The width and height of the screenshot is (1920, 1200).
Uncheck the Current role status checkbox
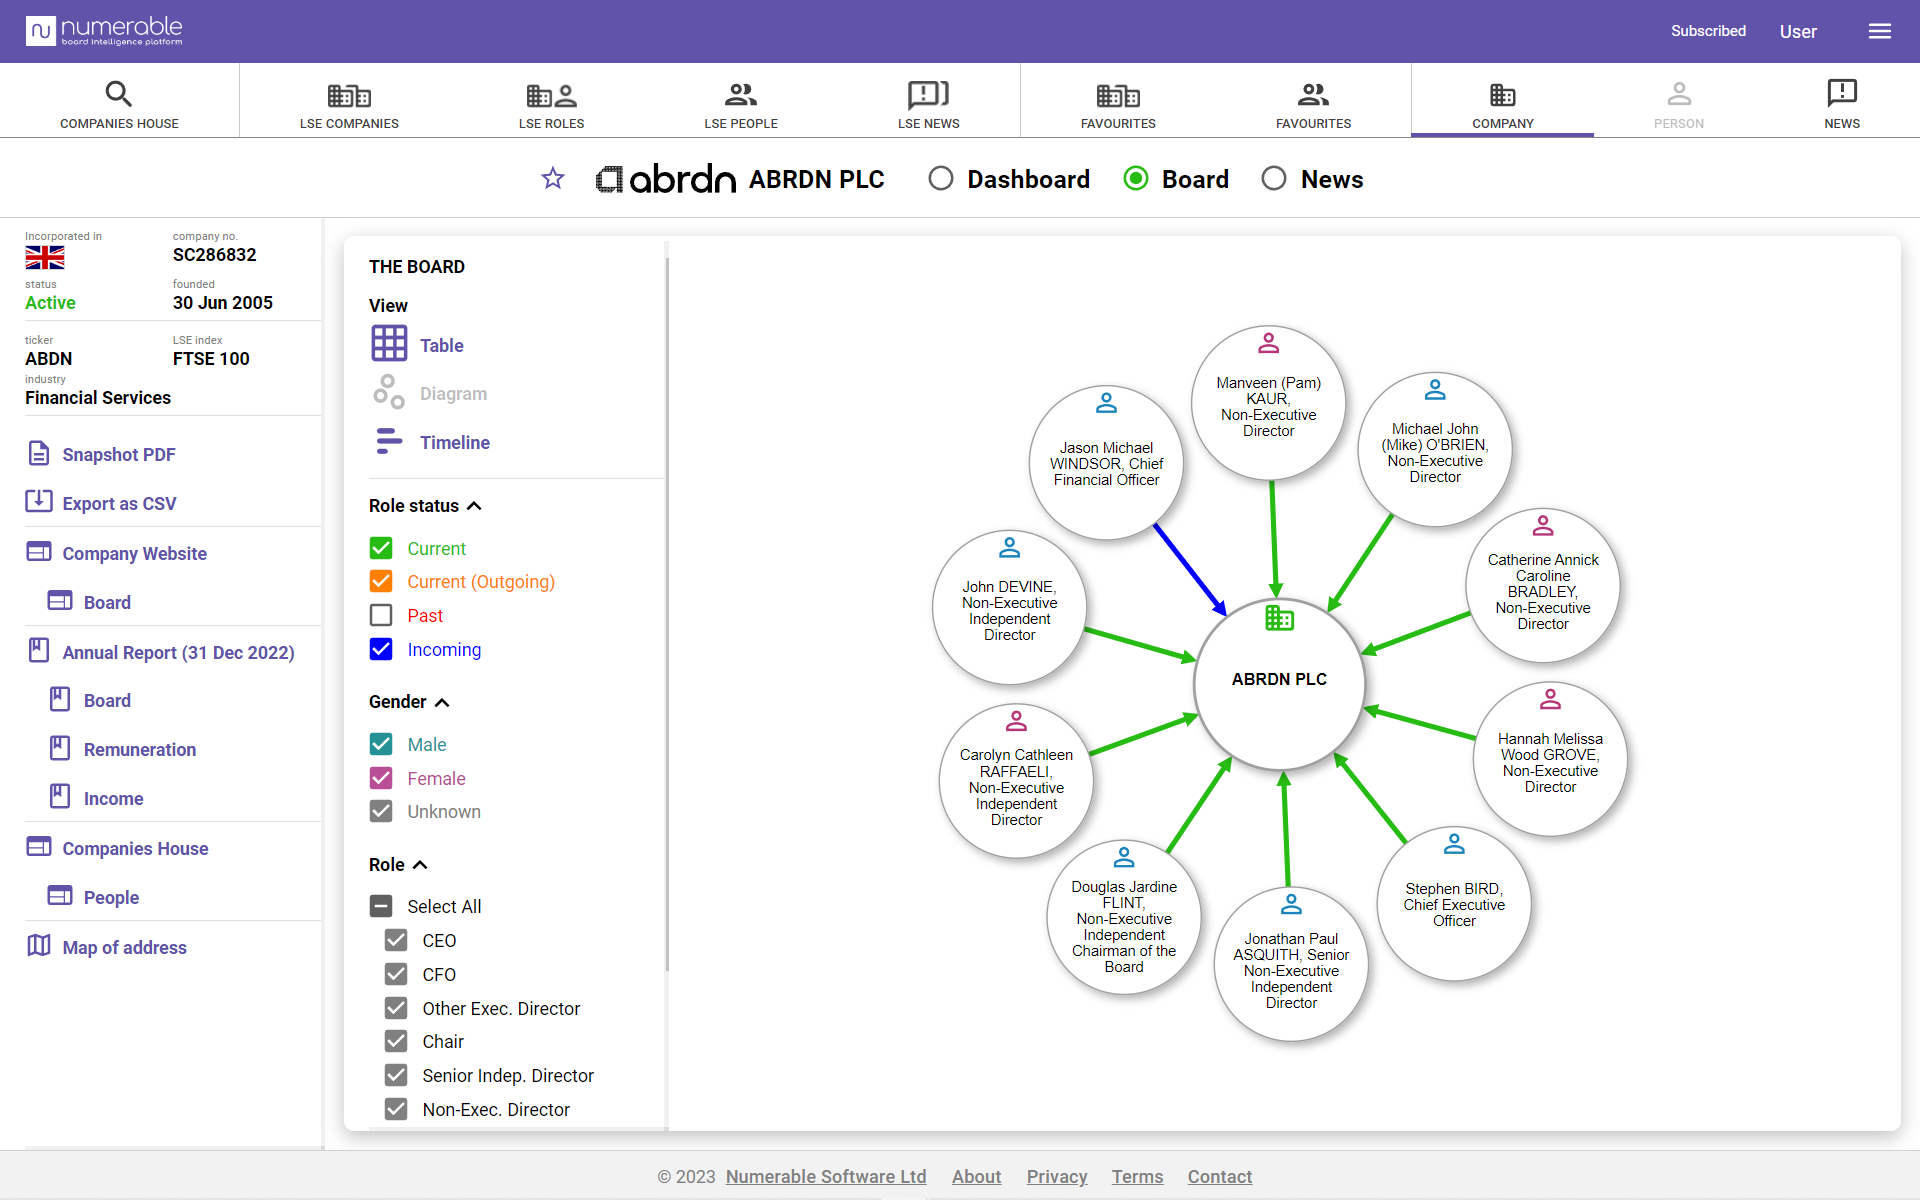pos(381,548)
